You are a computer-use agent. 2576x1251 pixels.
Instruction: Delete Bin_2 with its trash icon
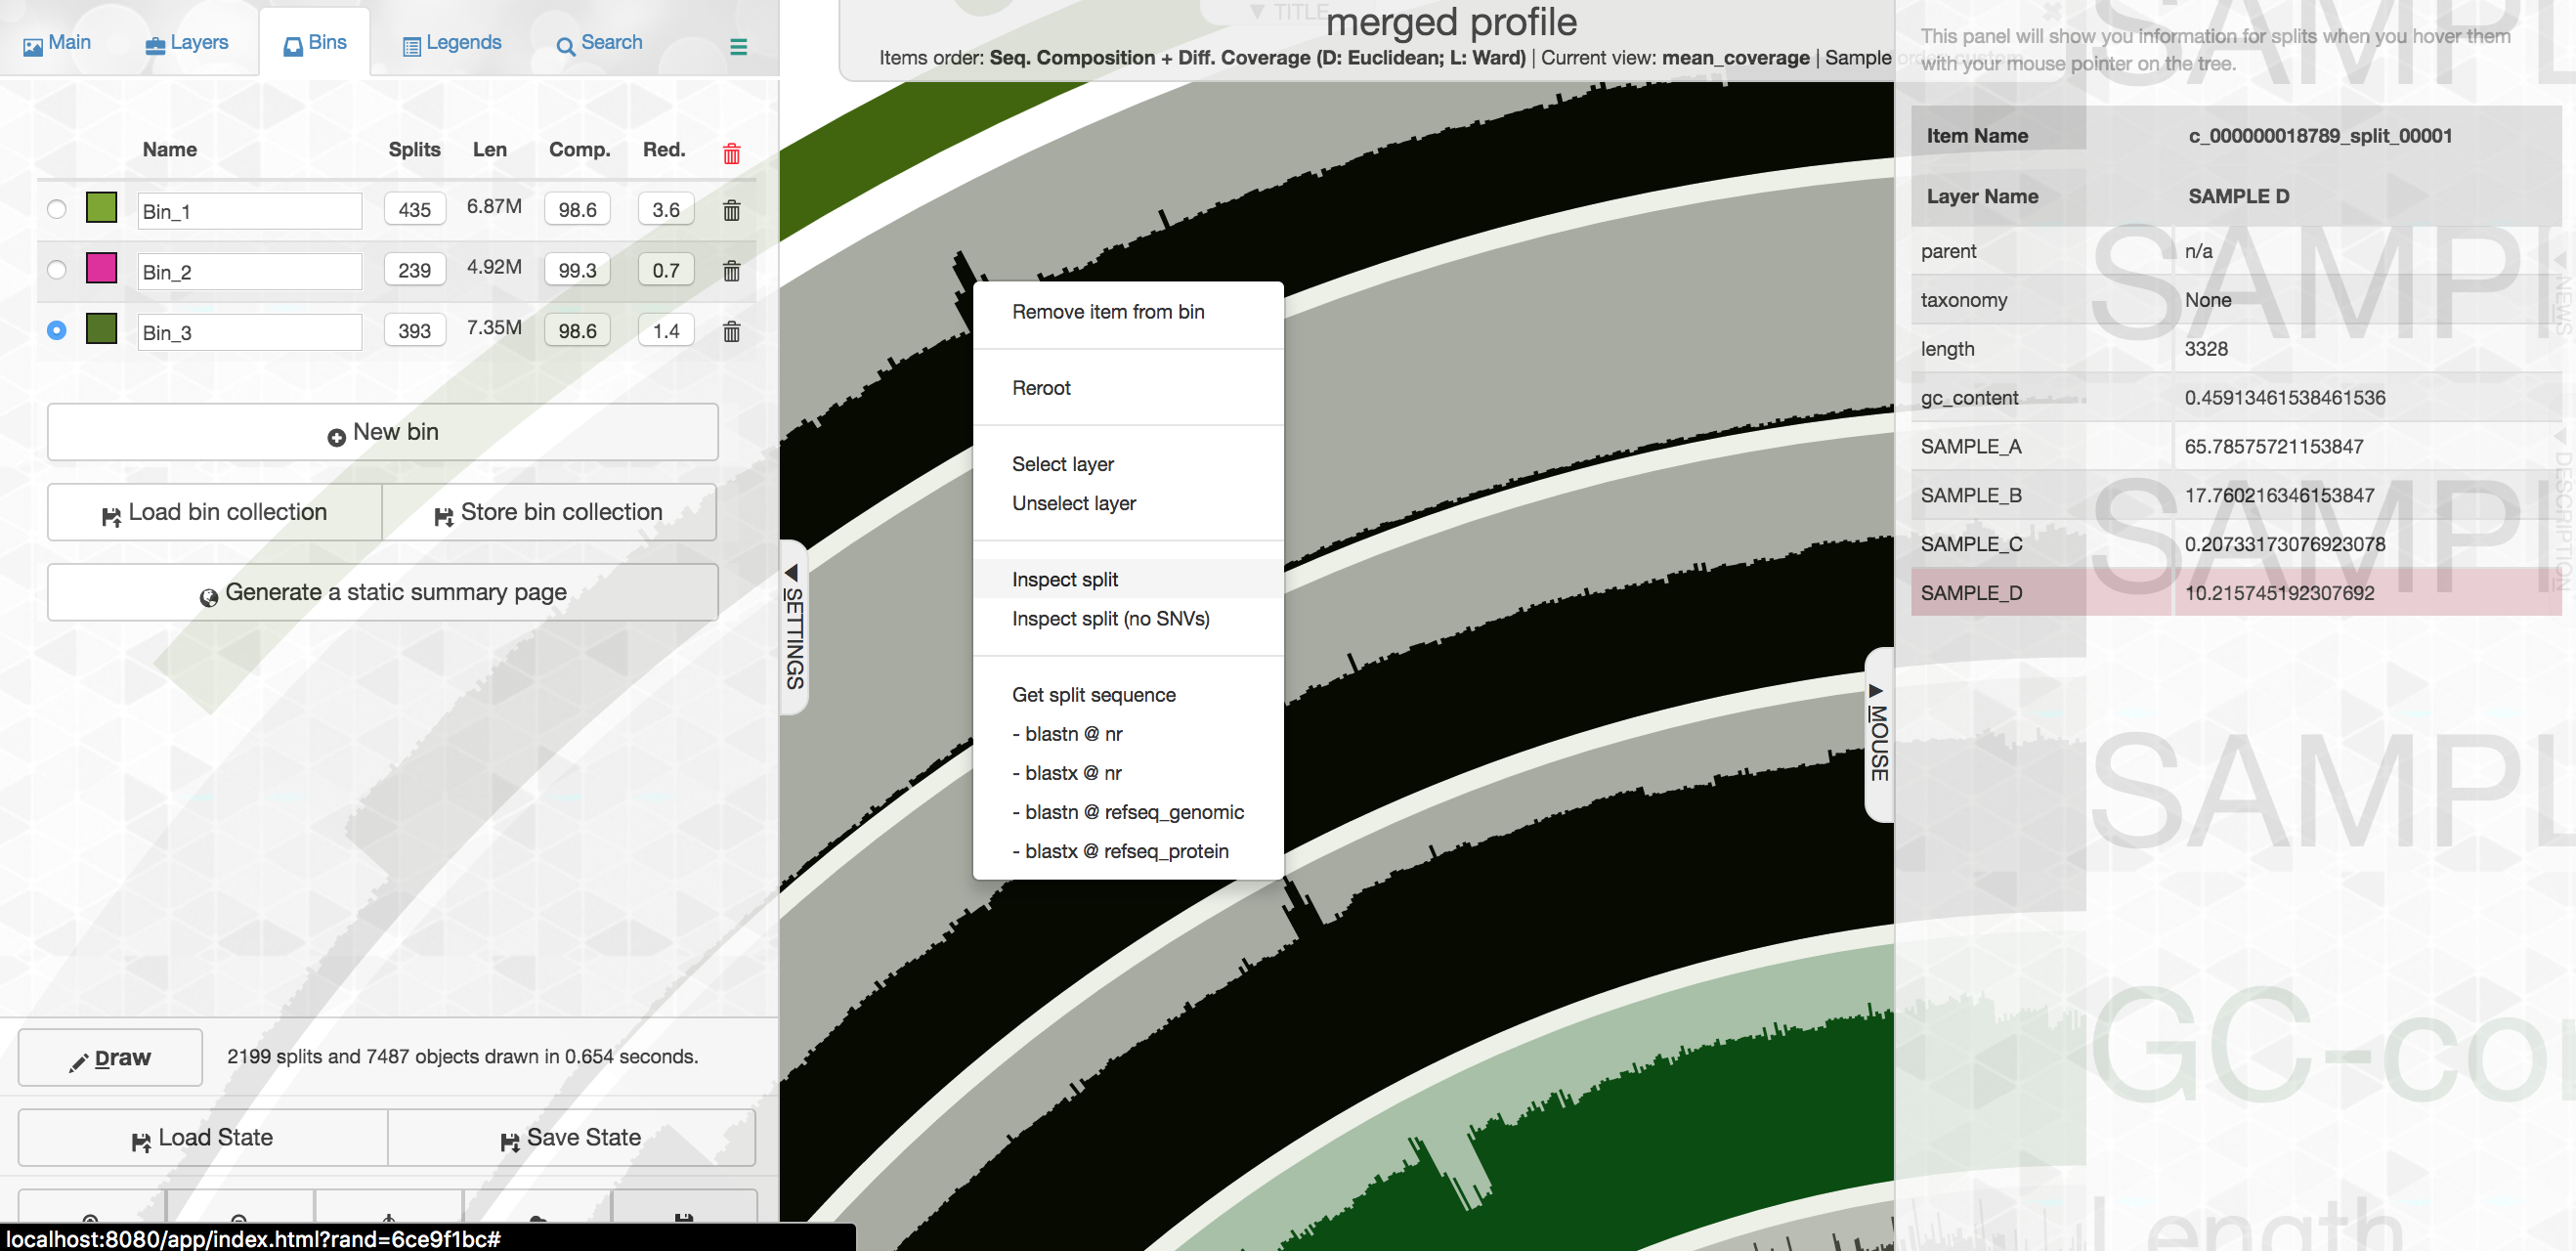tap(731, 271)
